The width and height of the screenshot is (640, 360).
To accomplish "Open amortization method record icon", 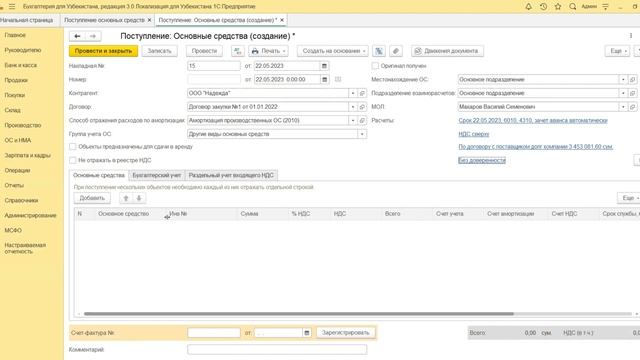I will (362, 120).
